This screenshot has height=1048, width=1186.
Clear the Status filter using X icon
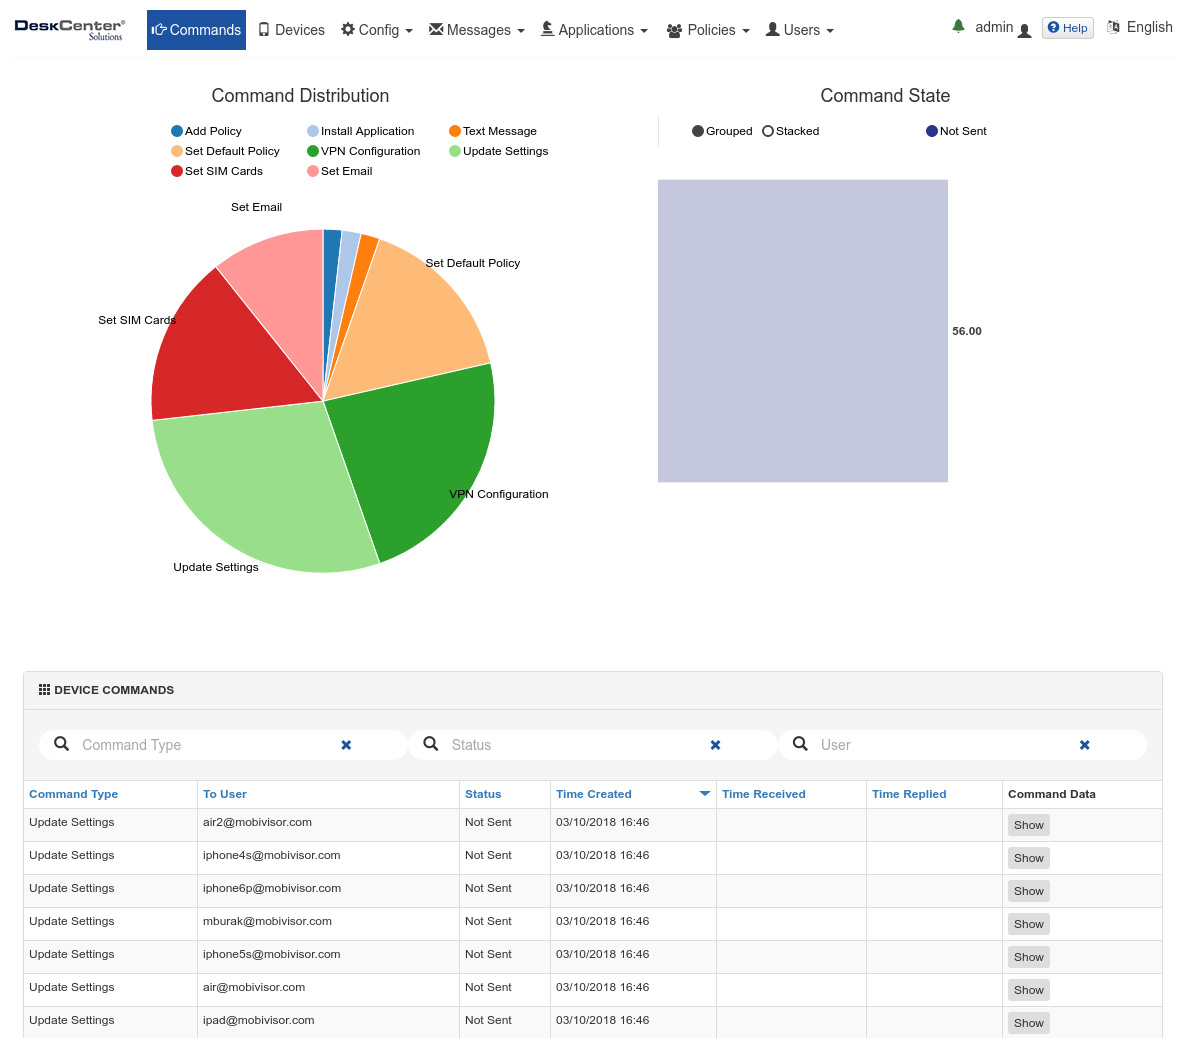[x=715, y=745]
